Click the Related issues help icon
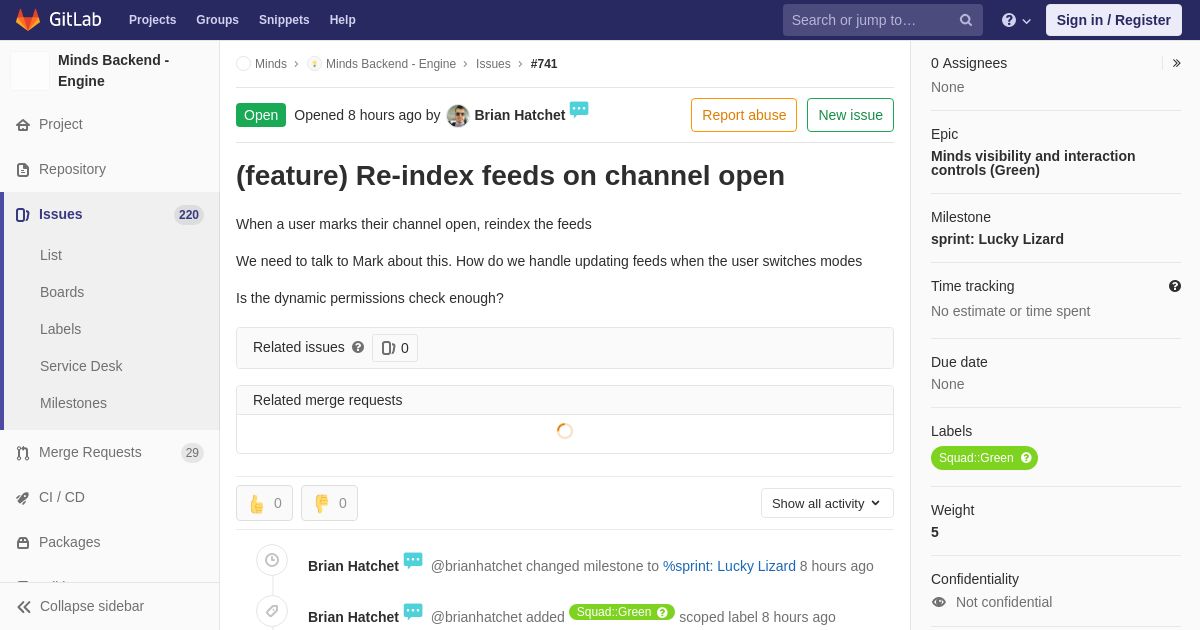 (x=358, y=347)
